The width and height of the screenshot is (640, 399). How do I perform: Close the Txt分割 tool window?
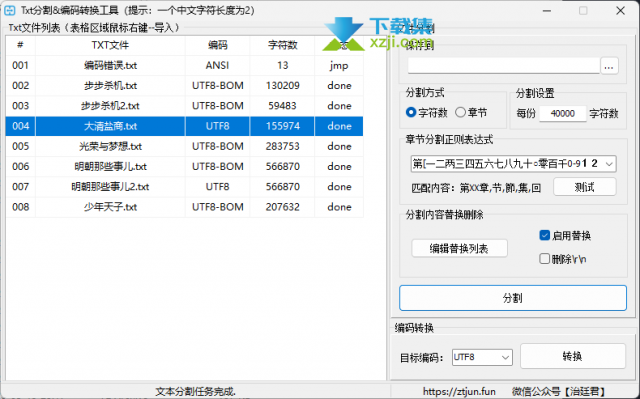620,11
